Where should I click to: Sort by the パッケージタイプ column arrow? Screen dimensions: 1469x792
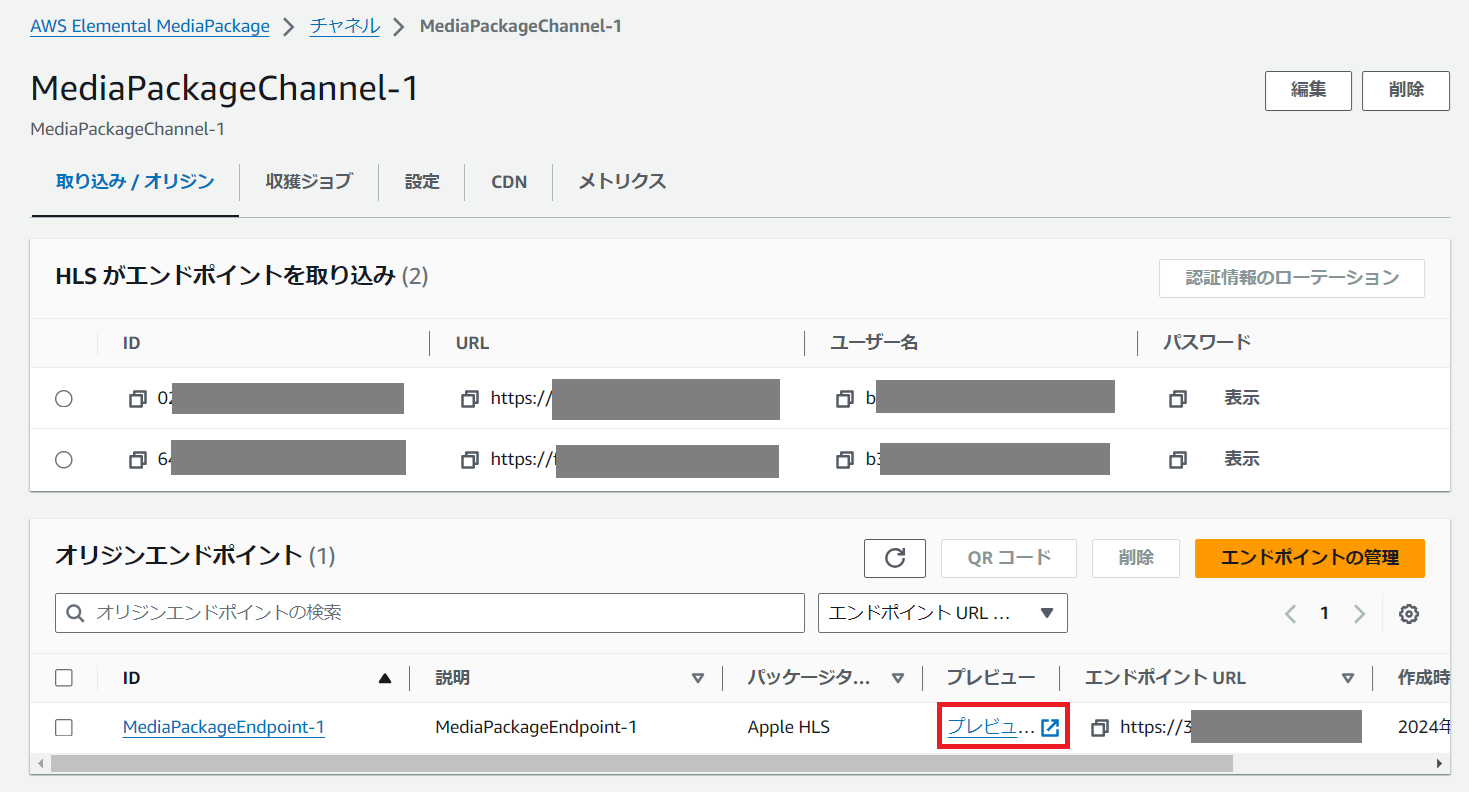(898, 678)
